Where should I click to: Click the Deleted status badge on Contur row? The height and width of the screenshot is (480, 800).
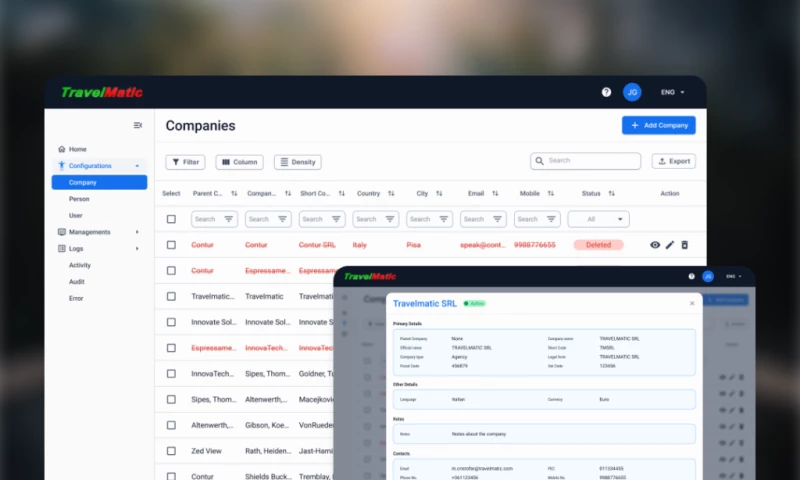pyautogui.click(x=598, y=245)
